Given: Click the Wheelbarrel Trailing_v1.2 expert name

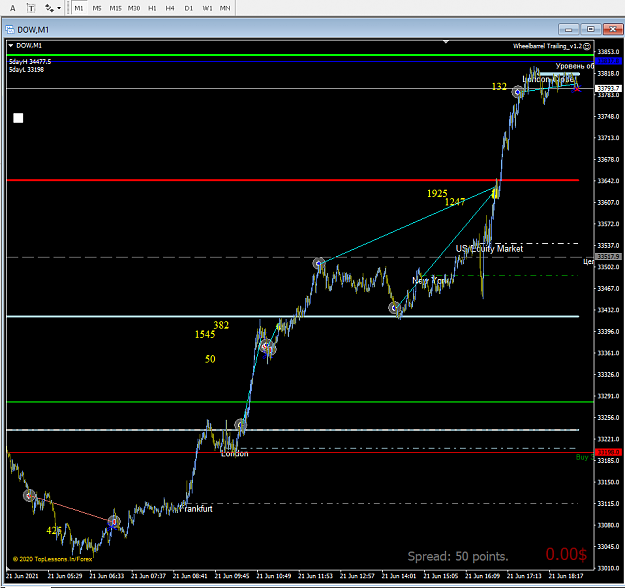Looking at the screenshot, I should coord(547,46).
